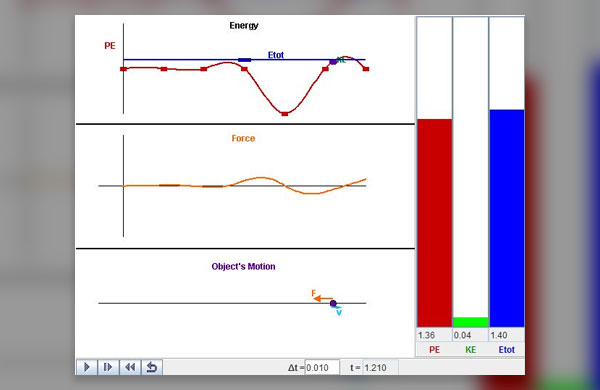The height and width of the screenshot is (390, 600).
Task: Click the PE value 1.36 readout
Action: 426,336
